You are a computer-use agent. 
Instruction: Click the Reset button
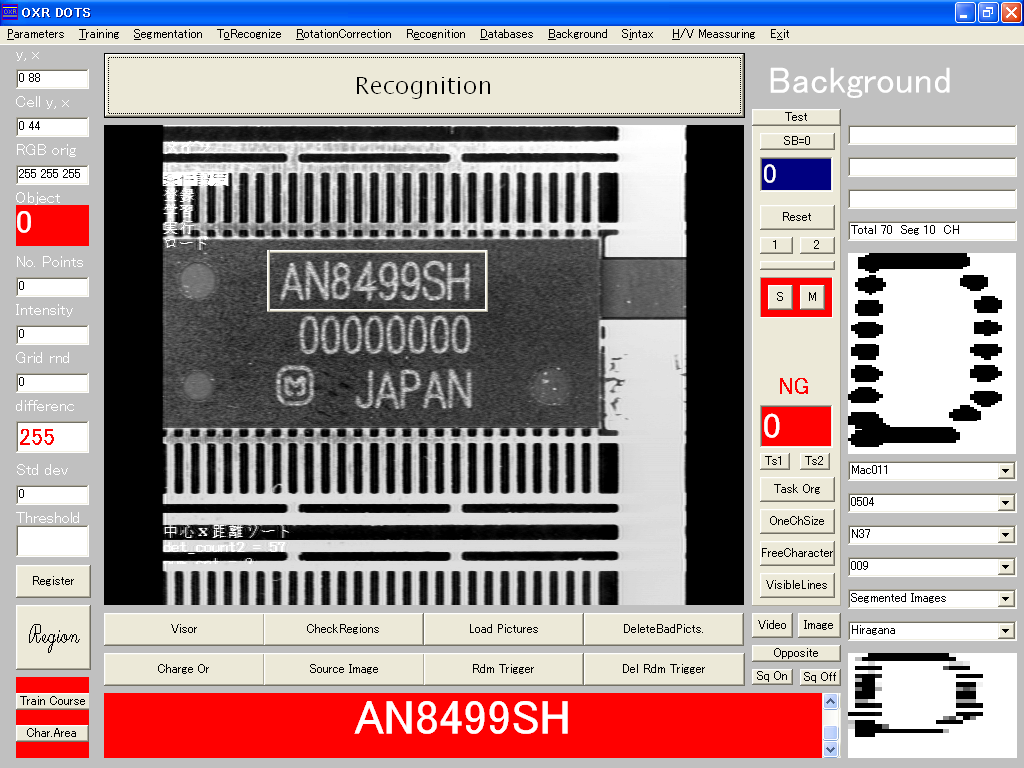click(x=796, y=217)
